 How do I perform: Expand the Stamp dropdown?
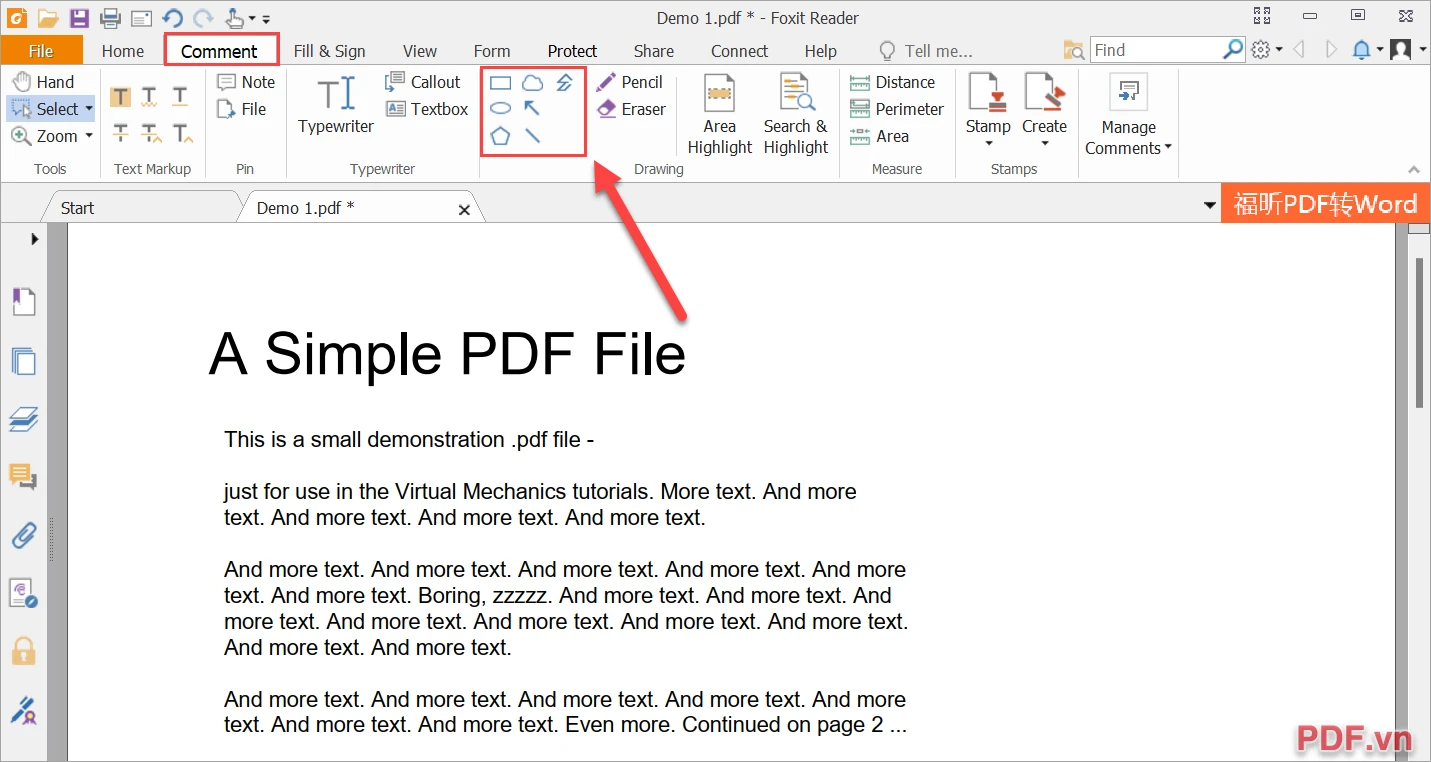[x=988, y=144]
